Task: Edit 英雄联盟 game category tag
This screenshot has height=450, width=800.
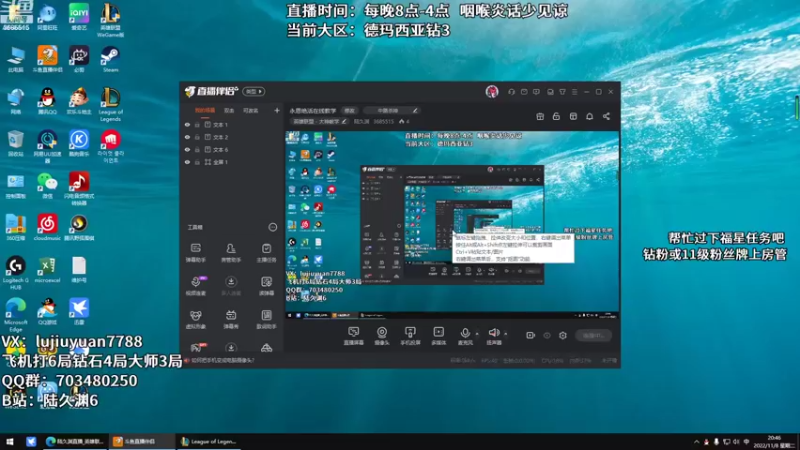Action: [319, 122]
